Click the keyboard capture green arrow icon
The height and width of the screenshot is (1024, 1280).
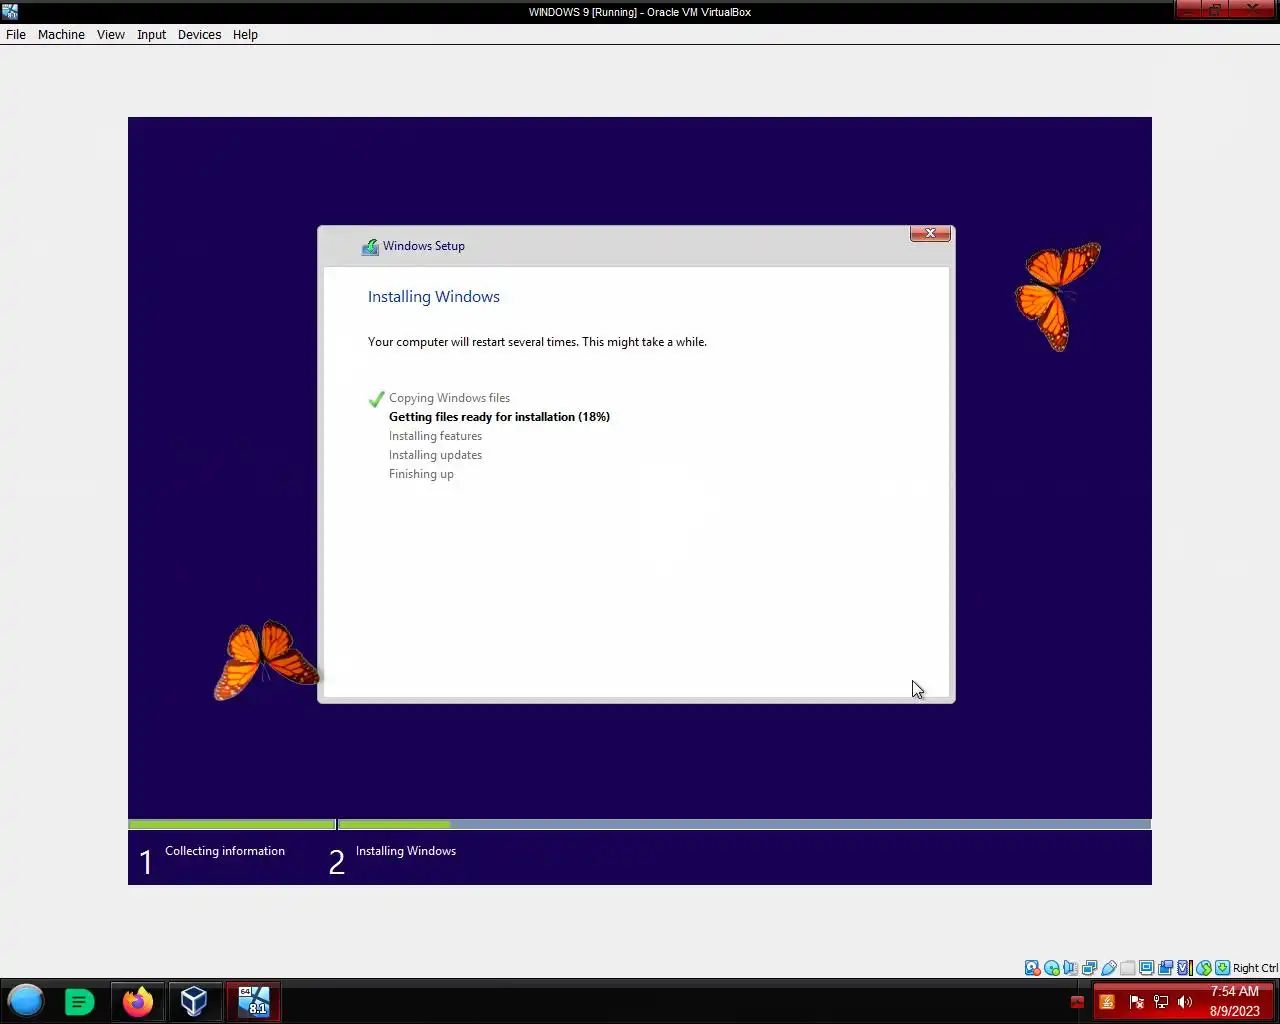[1222, 968]
